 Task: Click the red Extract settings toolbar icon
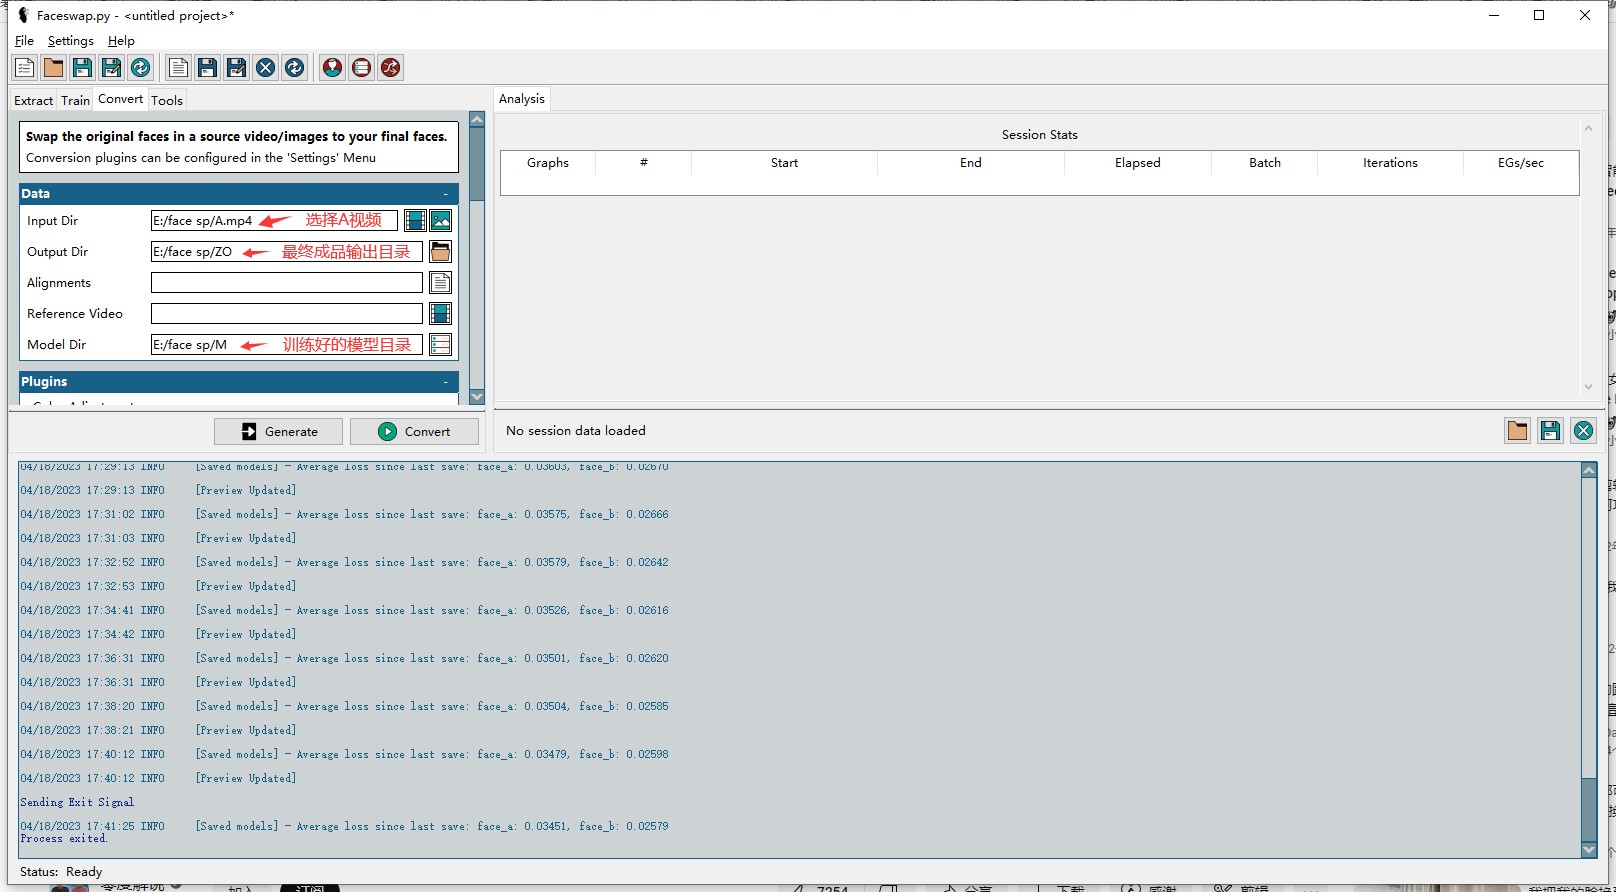pos(332,67)
